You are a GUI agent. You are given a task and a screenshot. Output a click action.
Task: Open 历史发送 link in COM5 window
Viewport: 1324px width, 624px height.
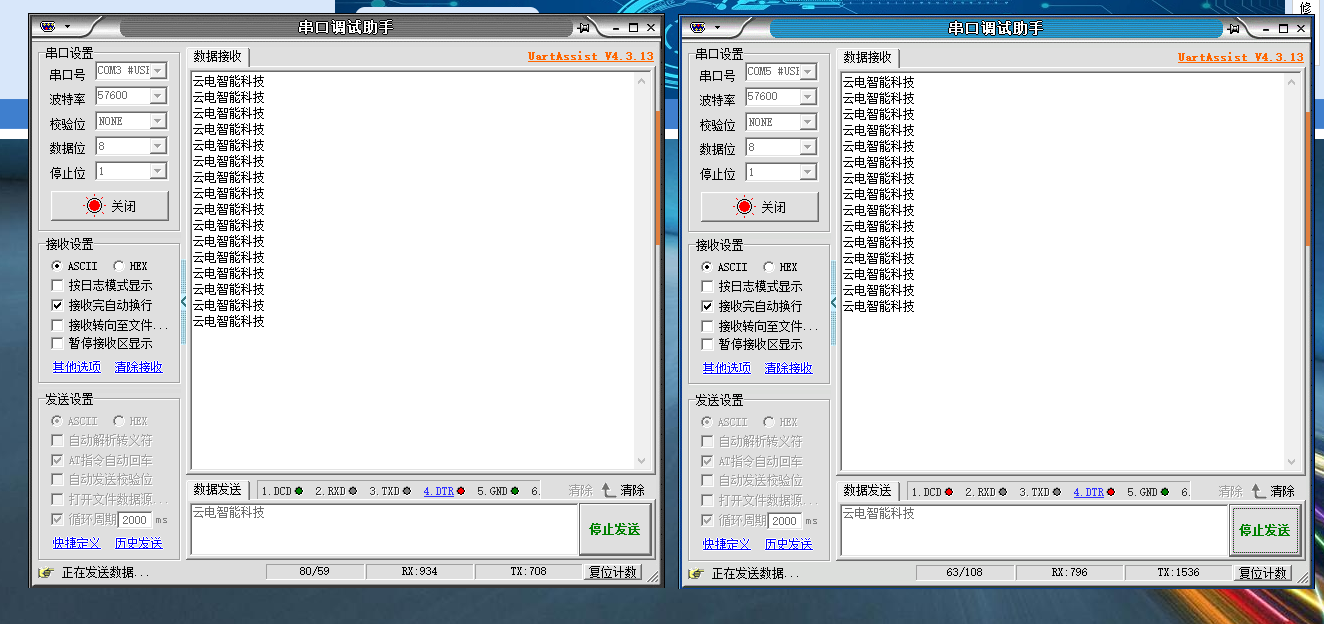point(789,544)
